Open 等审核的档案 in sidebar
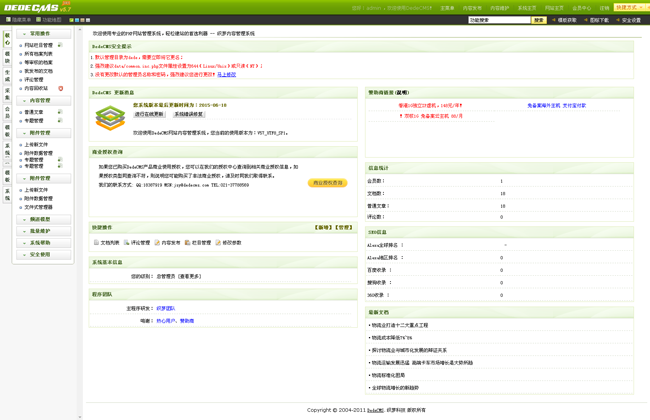The width and height of the screenshot is (650, 420). point(38,63)
